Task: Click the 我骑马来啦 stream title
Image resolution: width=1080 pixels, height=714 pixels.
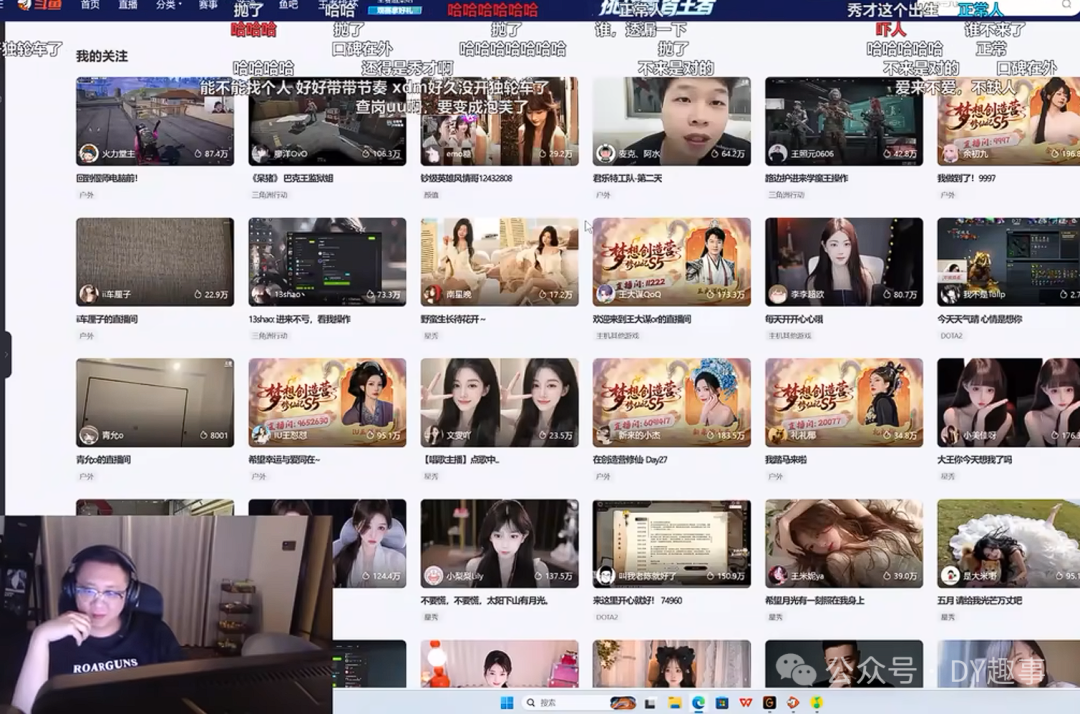Action: (x=786, y=460)
